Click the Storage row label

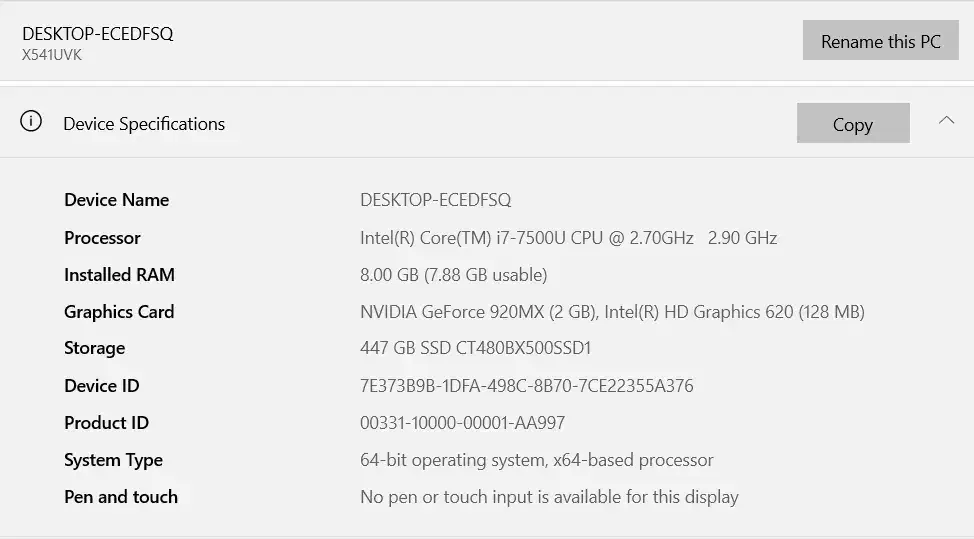click(x=94, y=348)
